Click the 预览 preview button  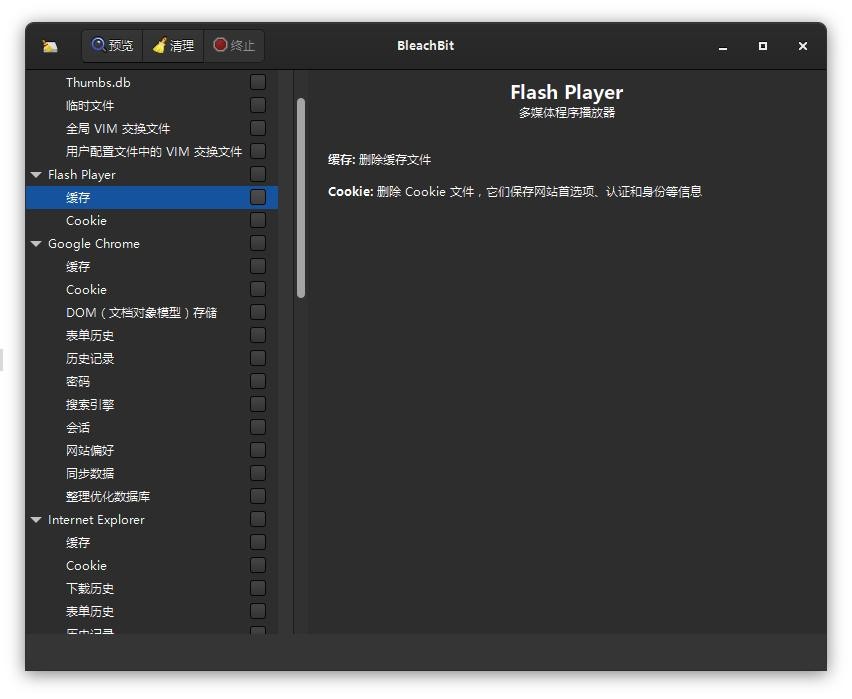(112, 46)
